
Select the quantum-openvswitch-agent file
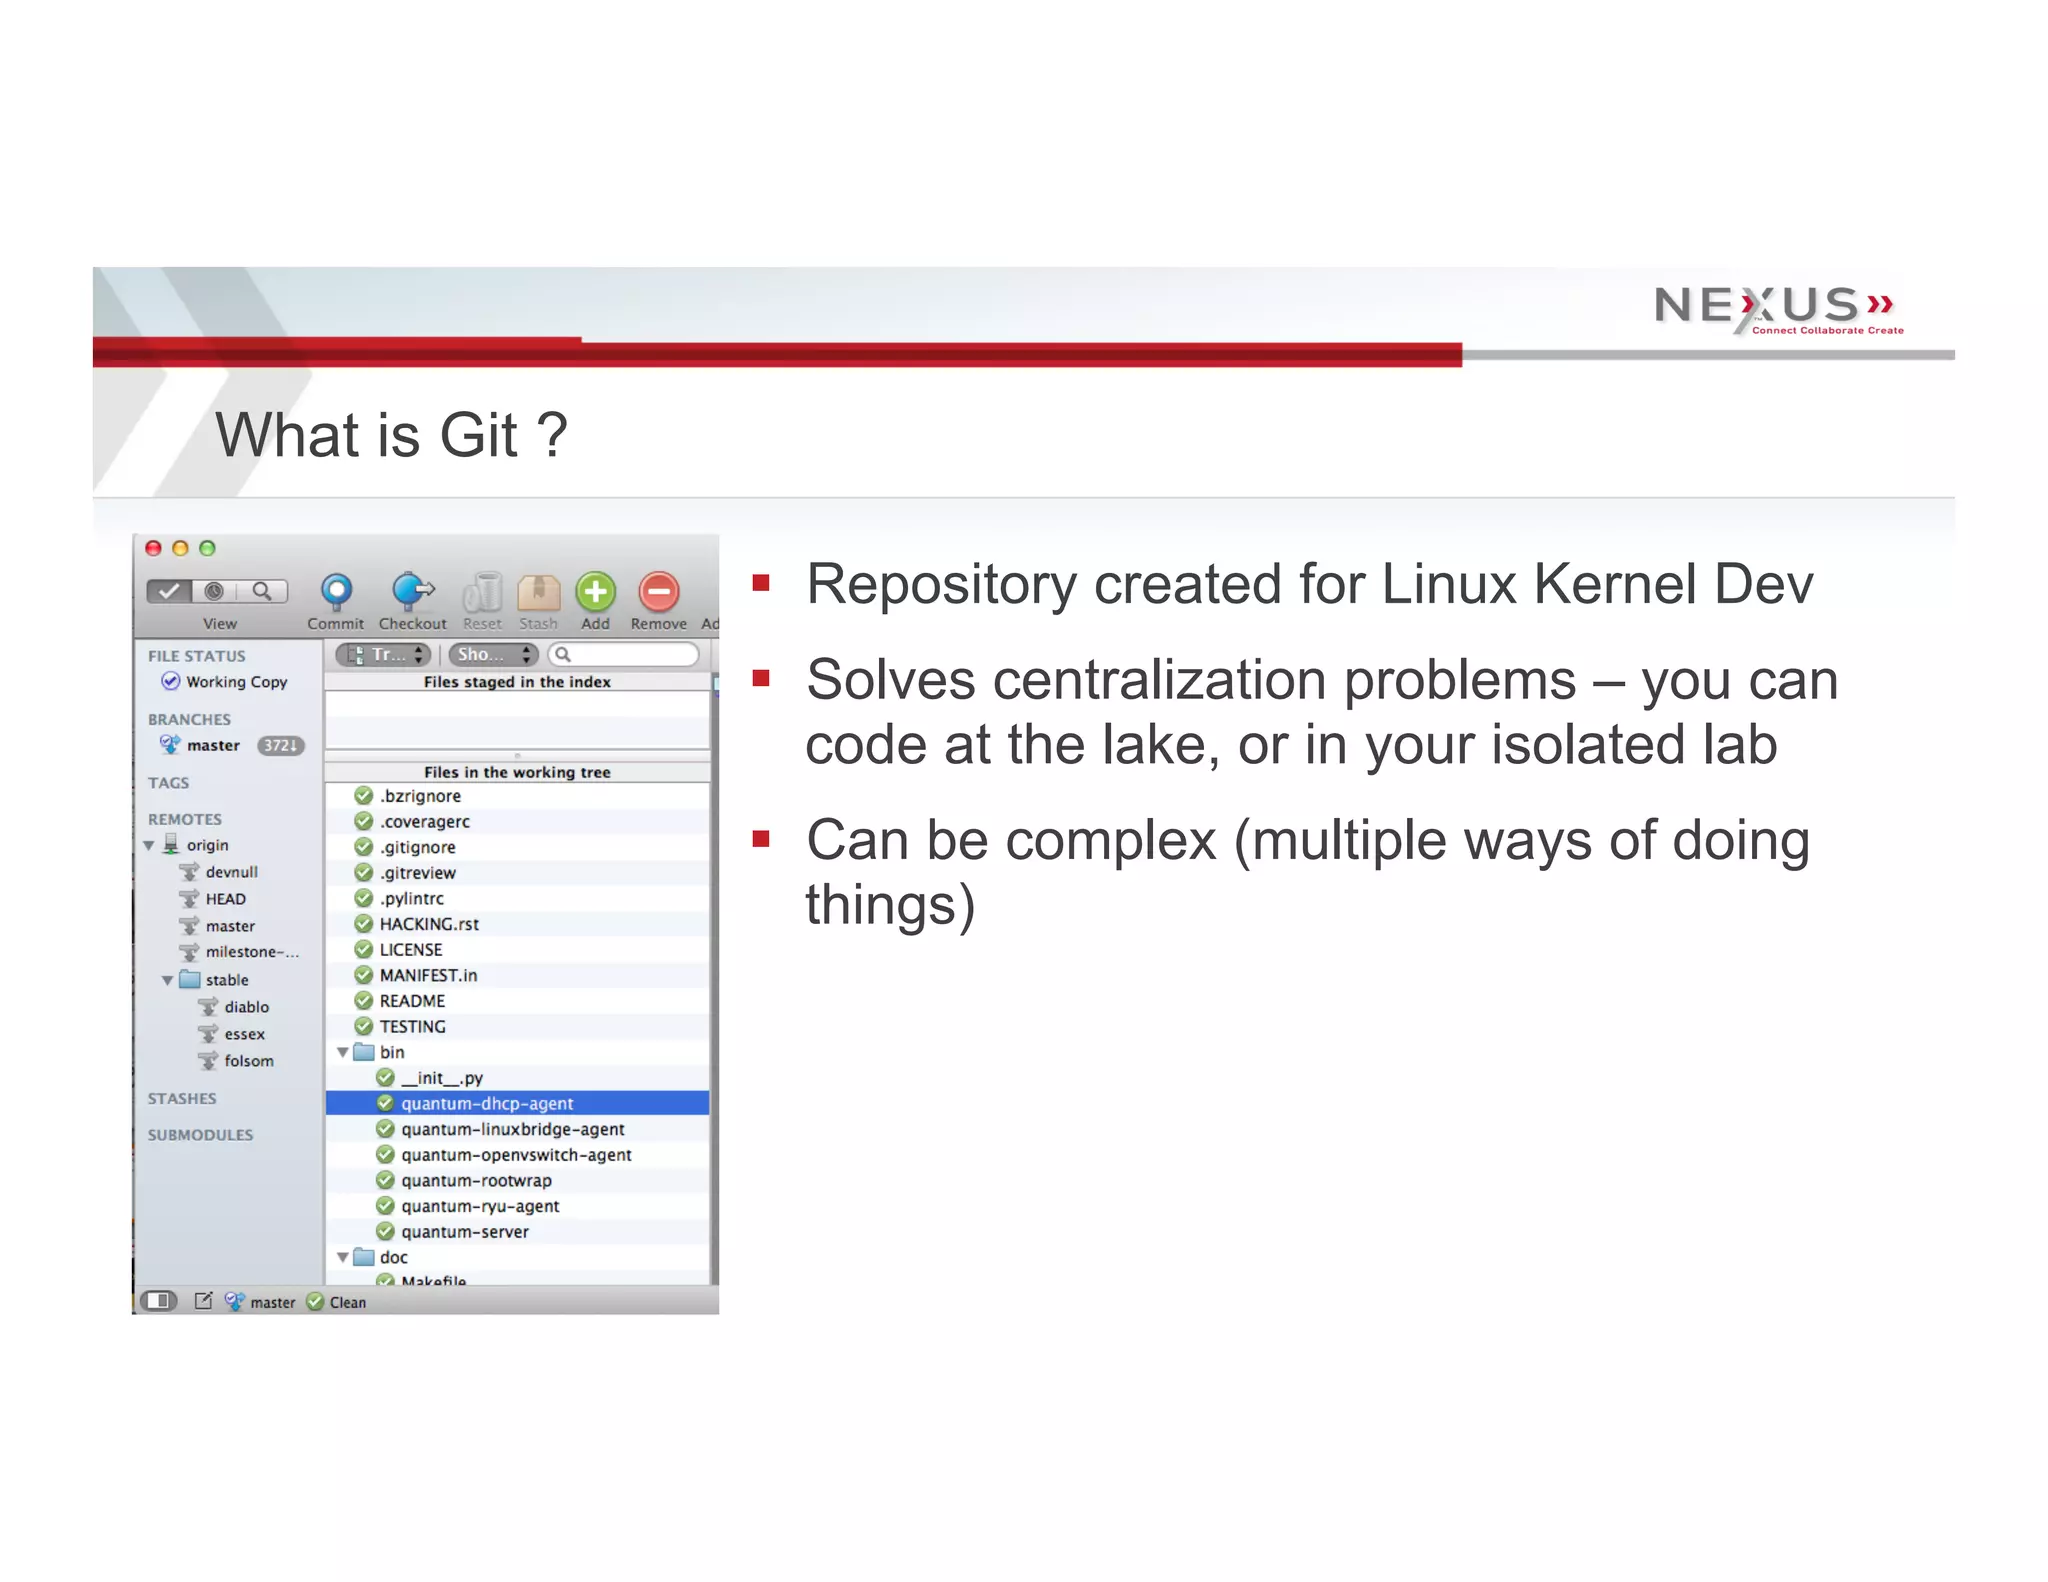(517, 1155)
